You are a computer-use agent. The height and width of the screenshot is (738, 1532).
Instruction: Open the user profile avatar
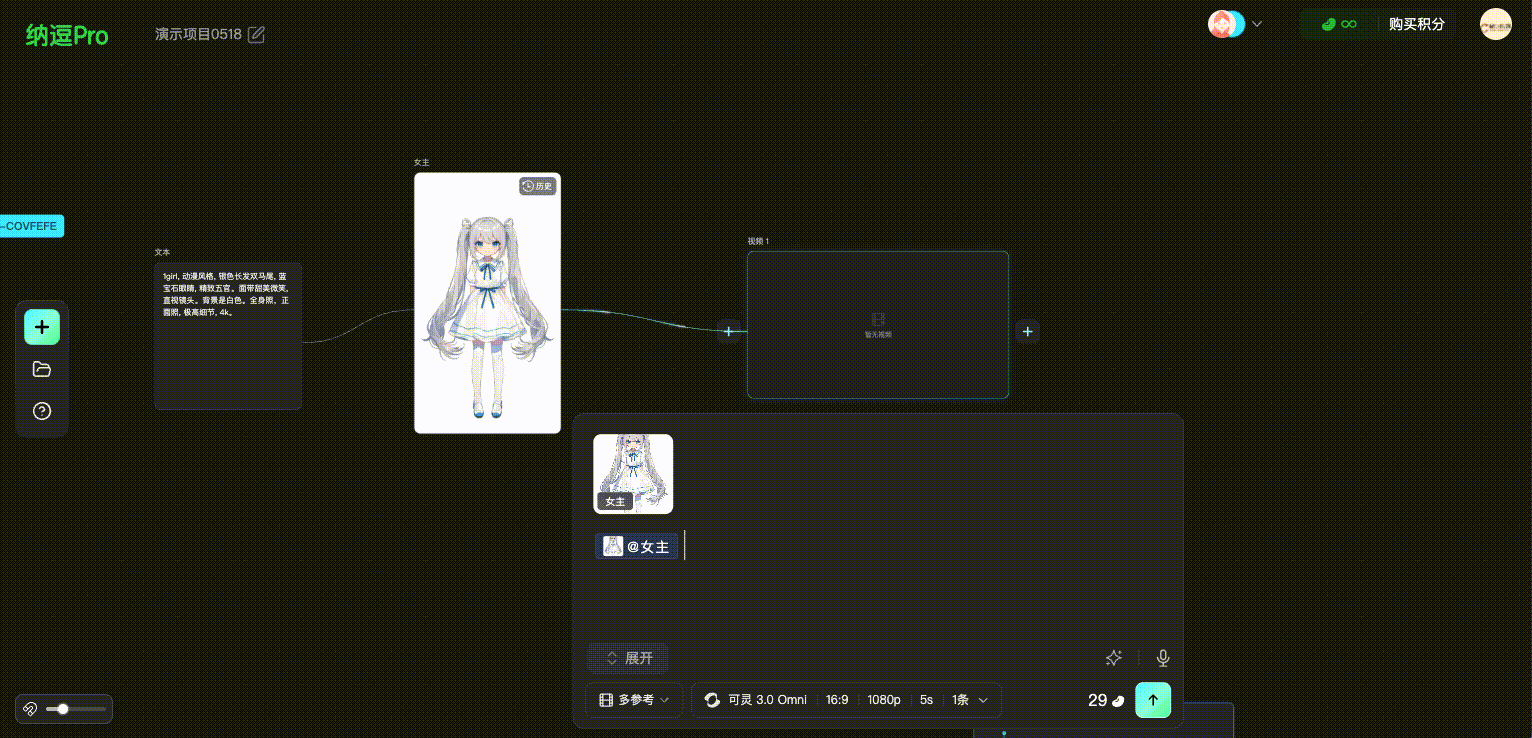tap(1496, 24)
